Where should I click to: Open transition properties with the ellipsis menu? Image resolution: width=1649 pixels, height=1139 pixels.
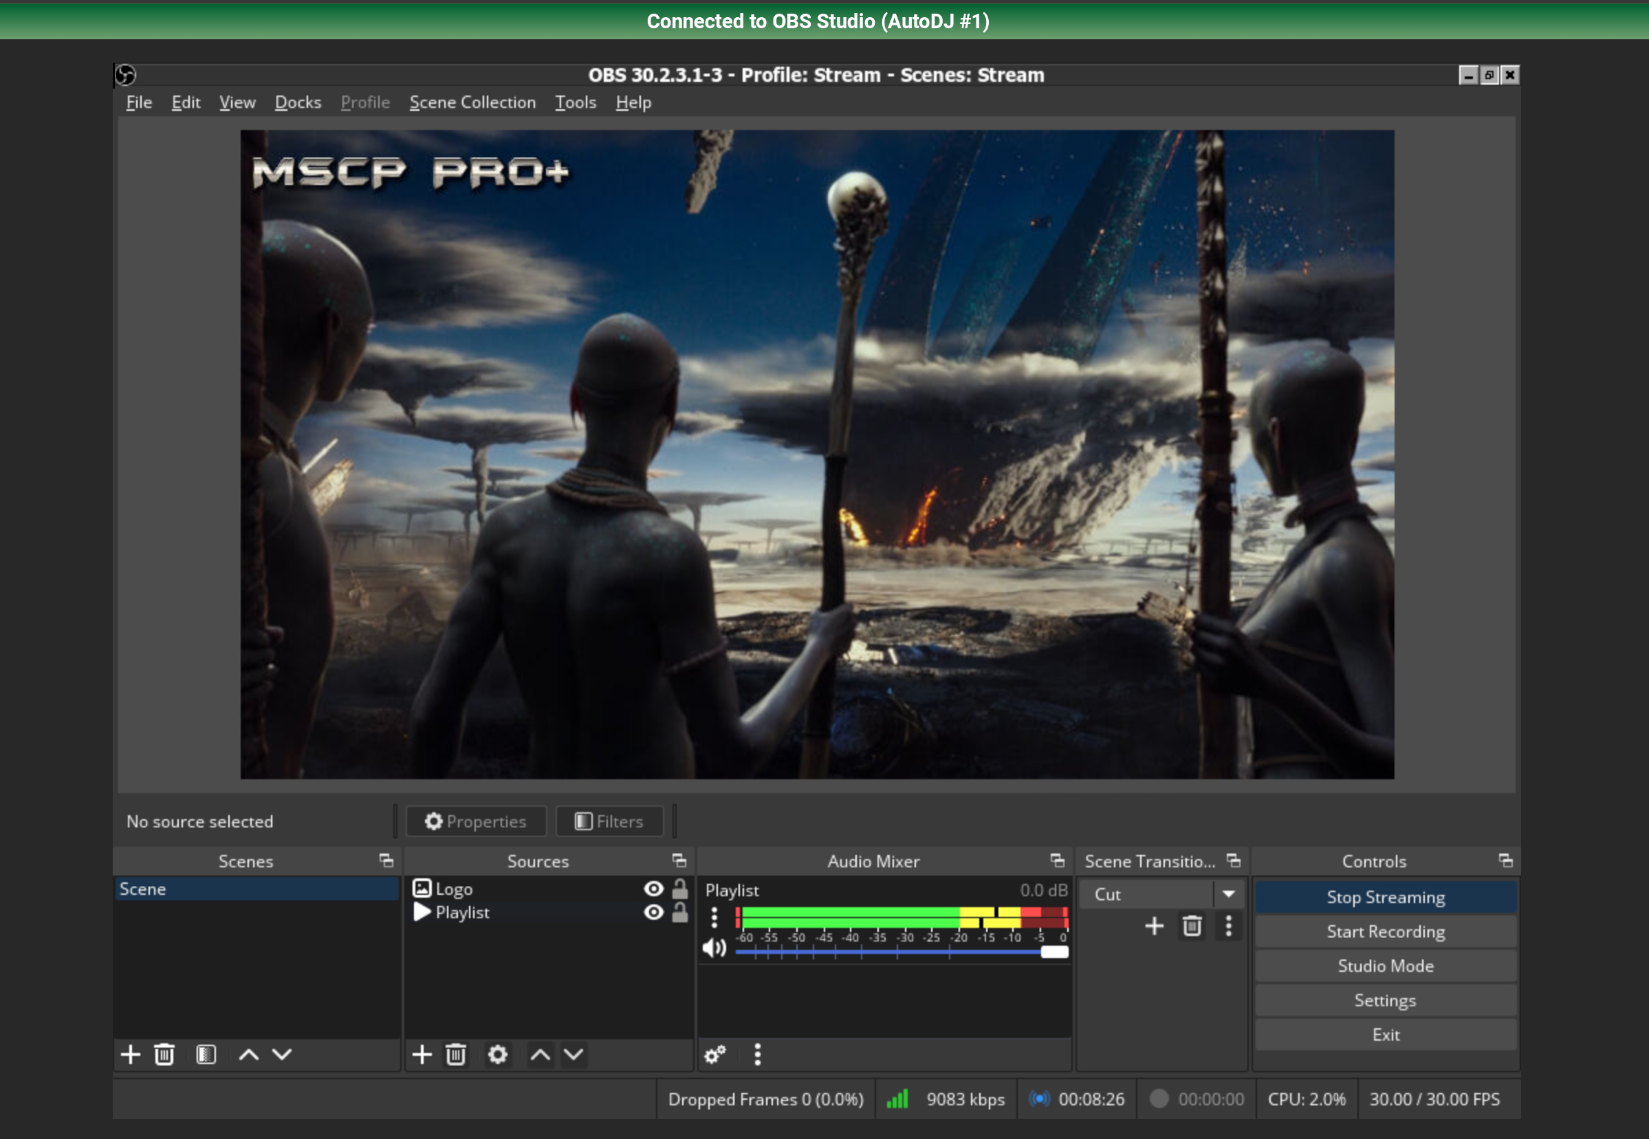pyautogui.click(x=1229, y=926)
